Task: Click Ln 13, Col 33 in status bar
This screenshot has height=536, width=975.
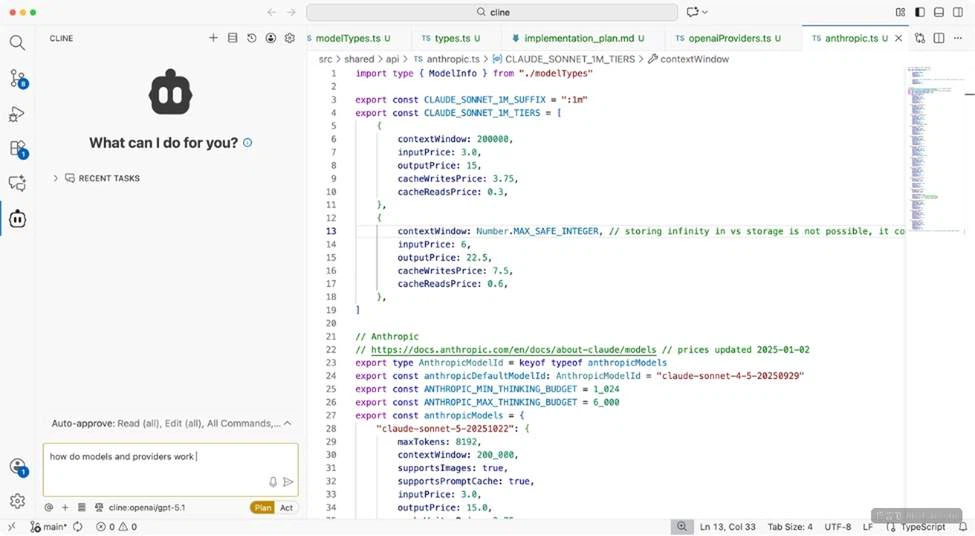Action: click(728, 527)
